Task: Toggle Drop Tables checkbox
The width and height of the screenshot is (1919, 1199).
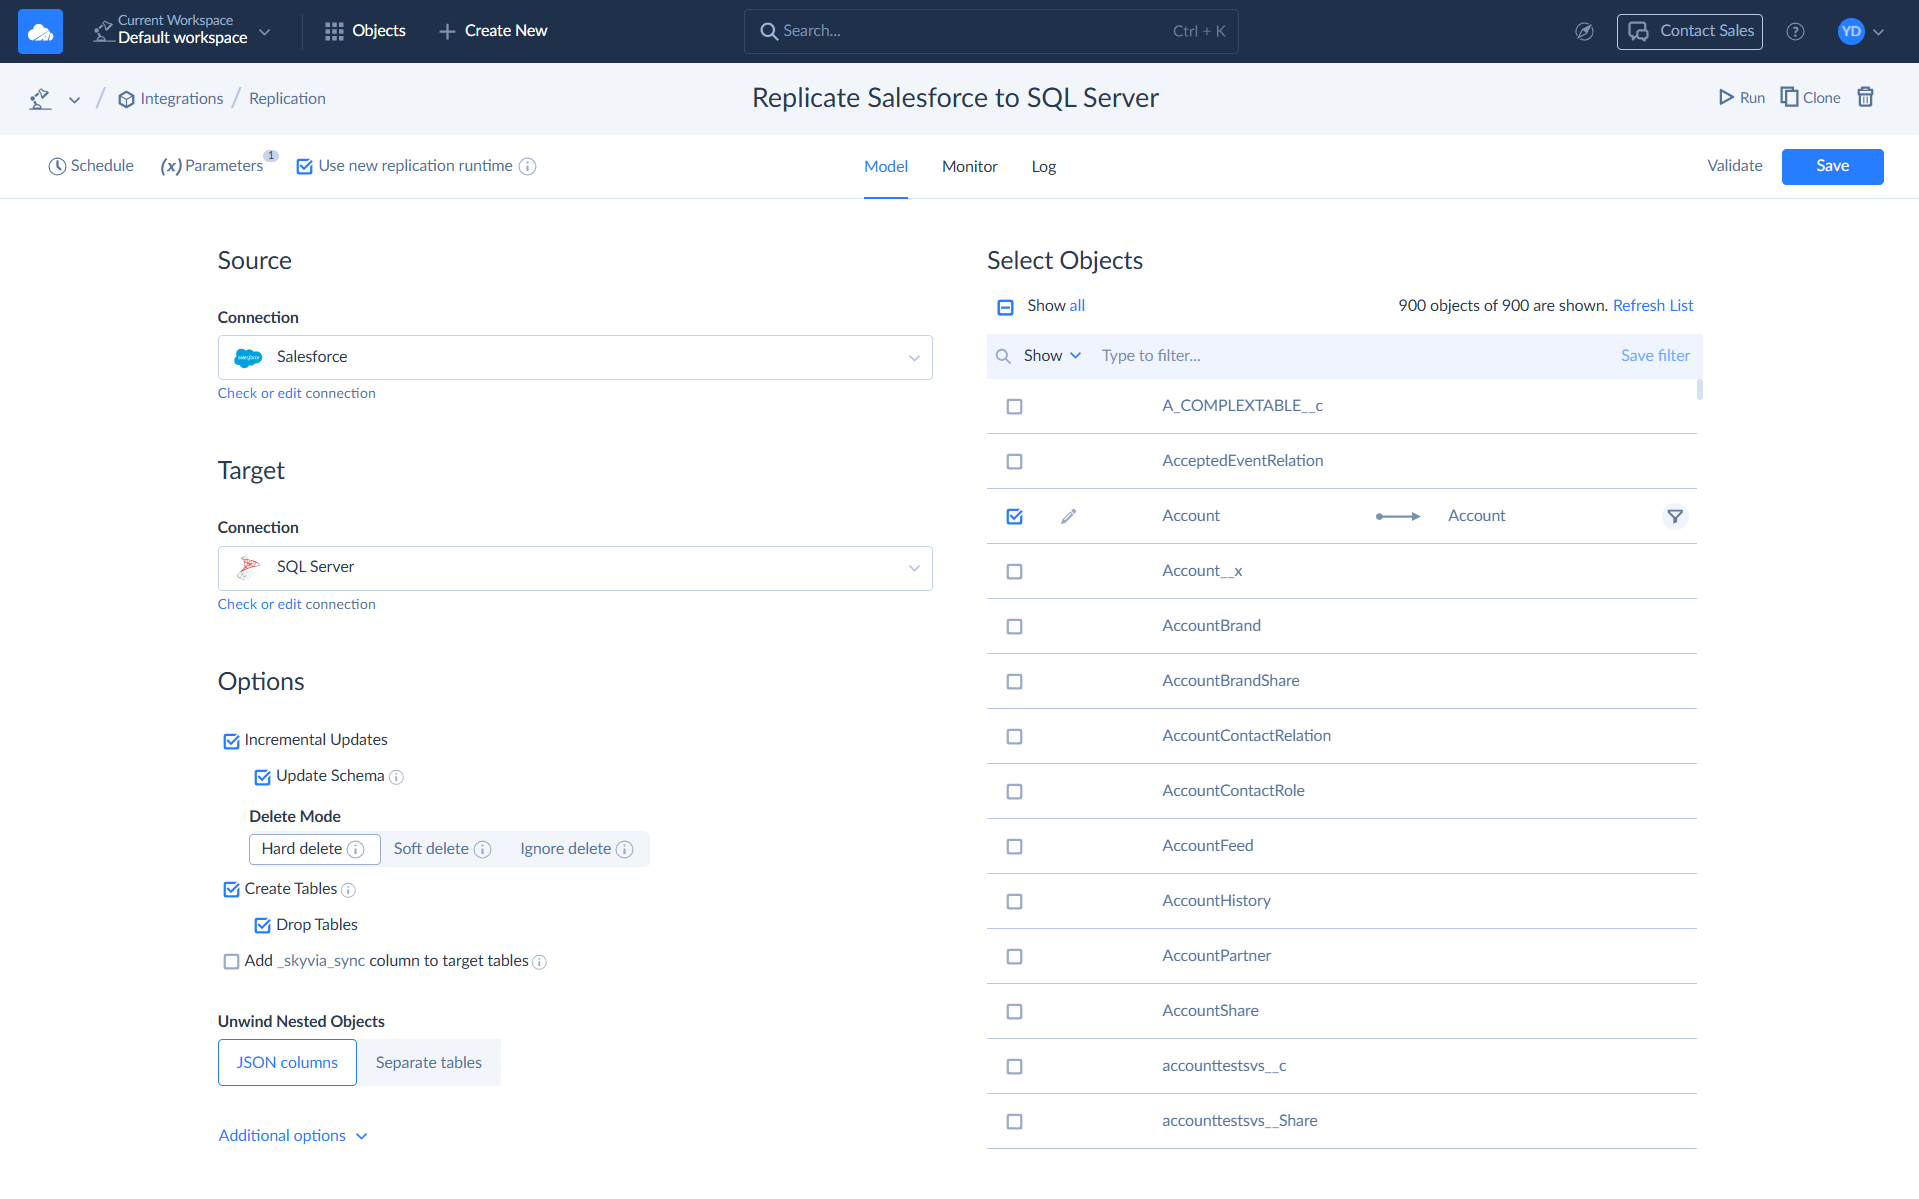Action: [x=263, y=925]
